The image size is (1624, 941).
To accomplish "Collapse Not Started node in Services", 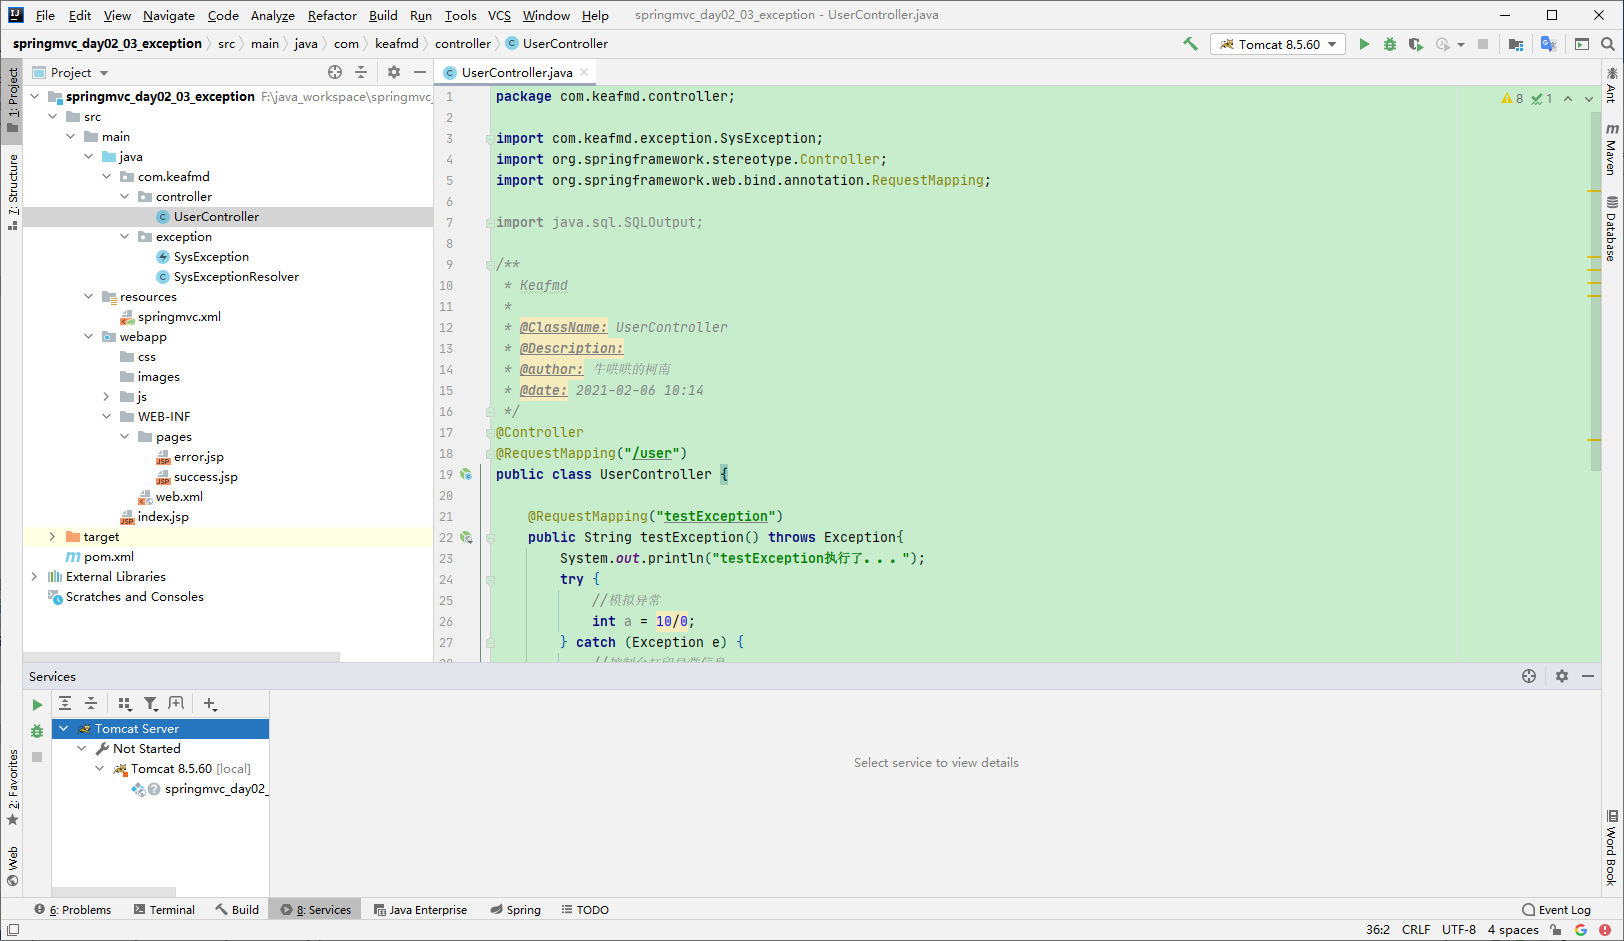I will pyautogui.click(x=81, y=749).
